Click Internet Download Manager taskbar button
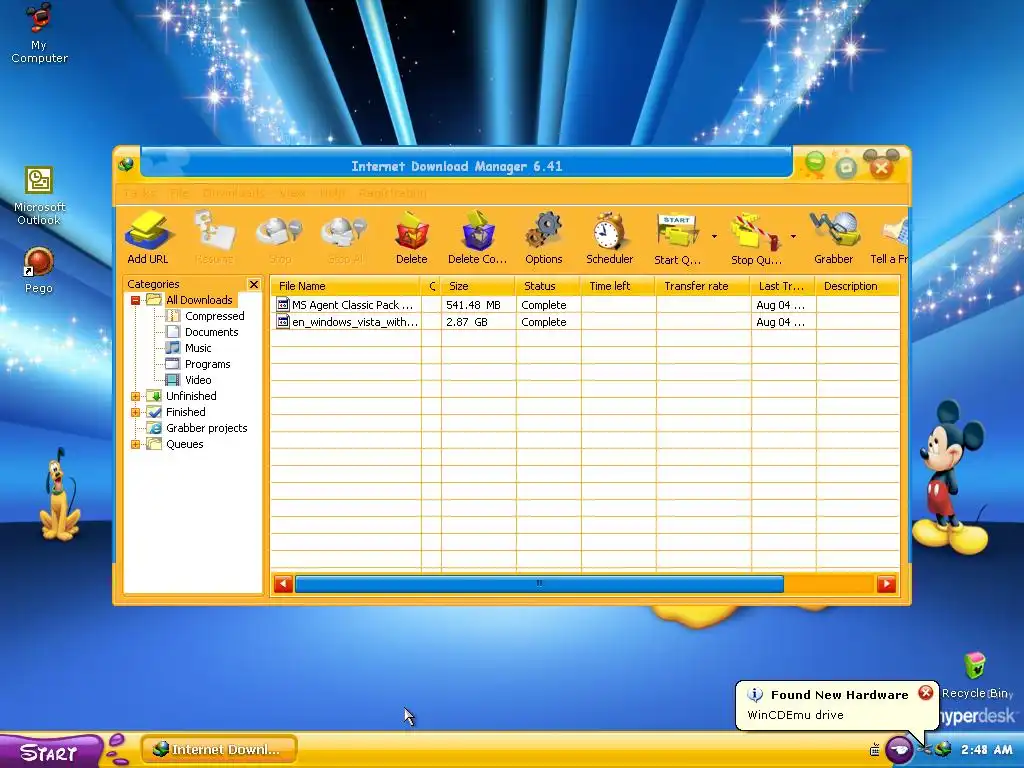This screenshot has height=768, width=1024. 219,750
